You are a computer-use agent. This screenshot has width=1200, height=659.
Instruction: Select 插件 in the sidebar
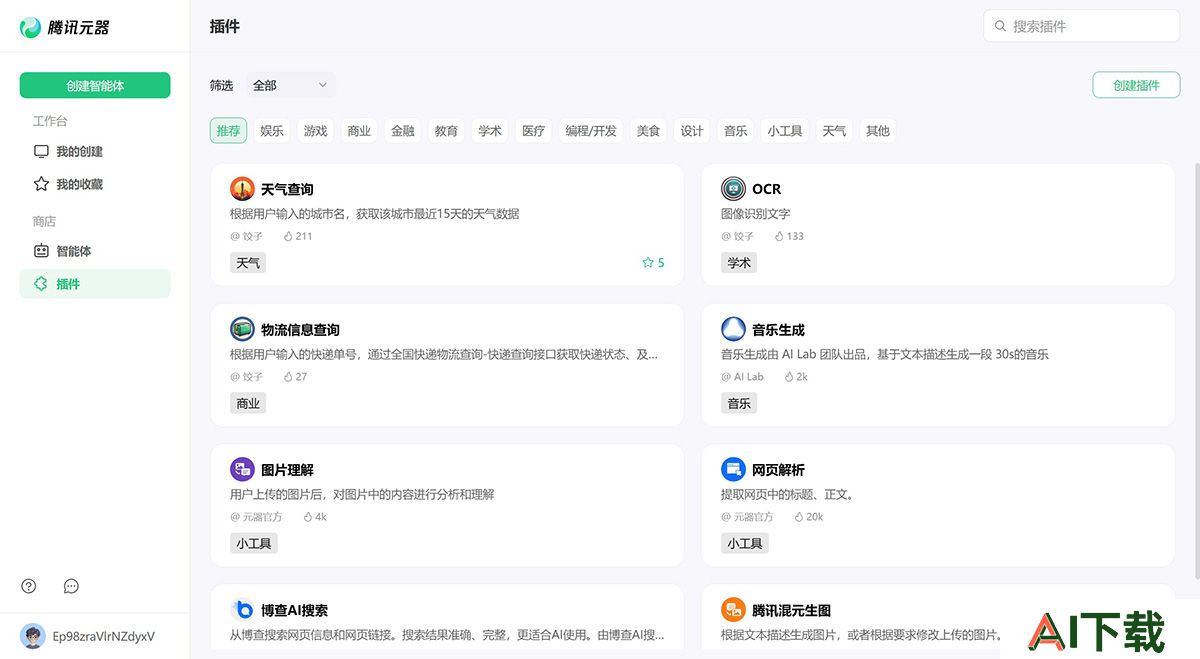coord(95,284)
